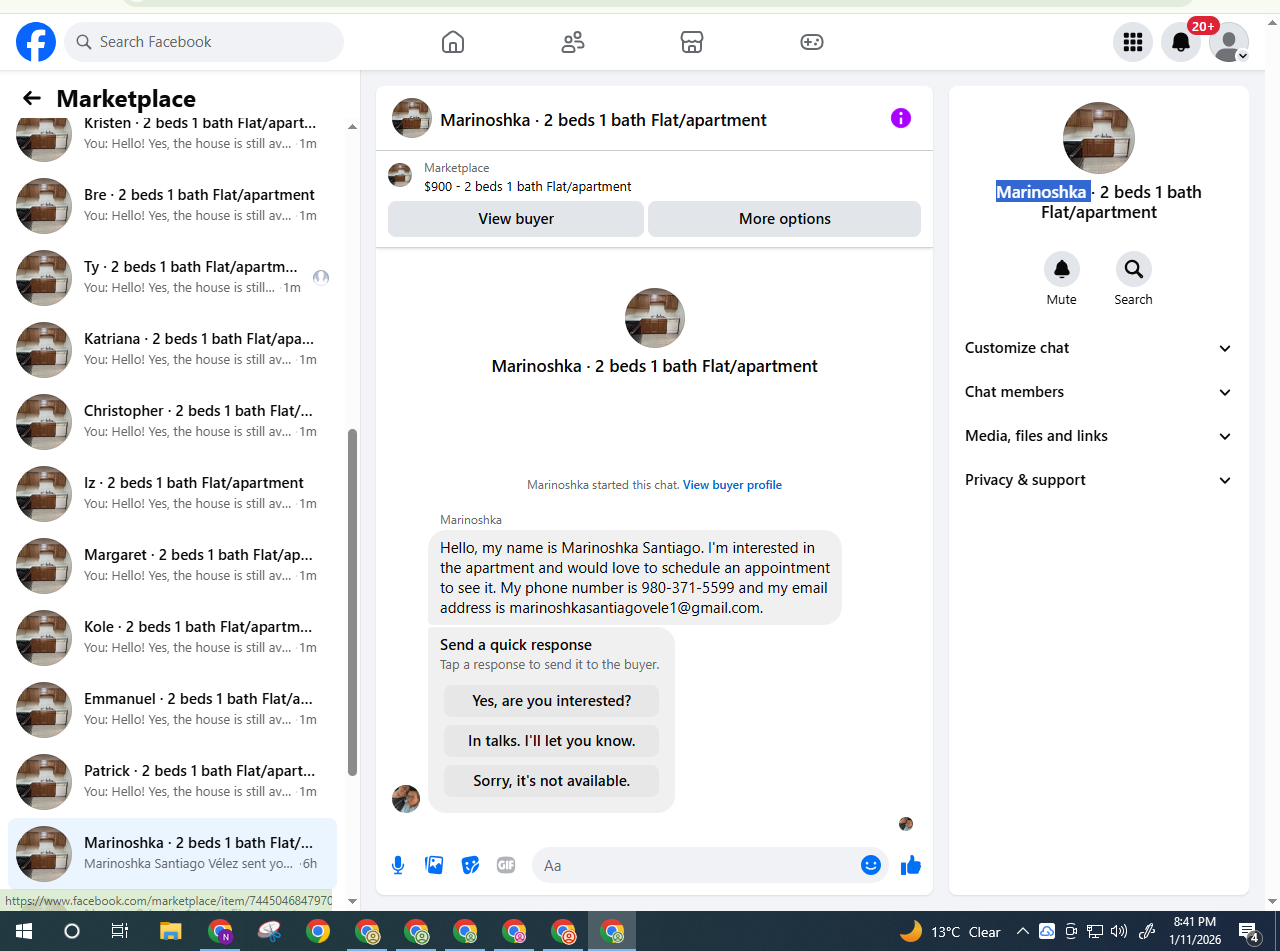Open the $900 Marketplace listing banner
Image resolution: width=1280 pixels, height=951 pixels.
click(654, 177)
